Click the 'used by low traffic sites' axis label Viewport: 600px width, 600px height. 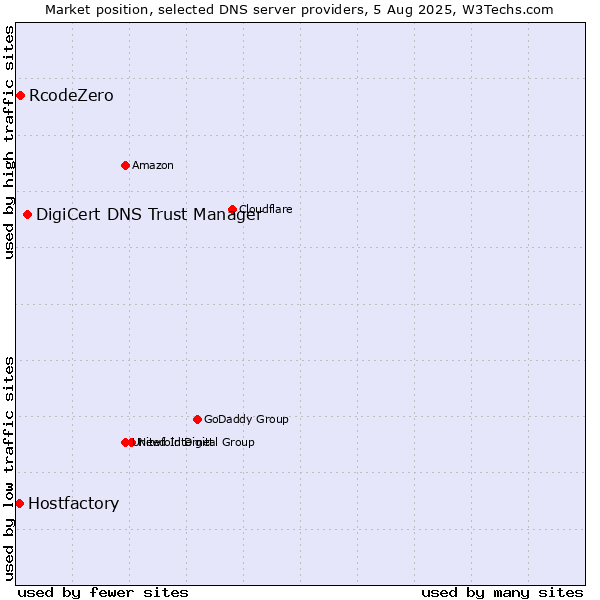pos(8,469)
